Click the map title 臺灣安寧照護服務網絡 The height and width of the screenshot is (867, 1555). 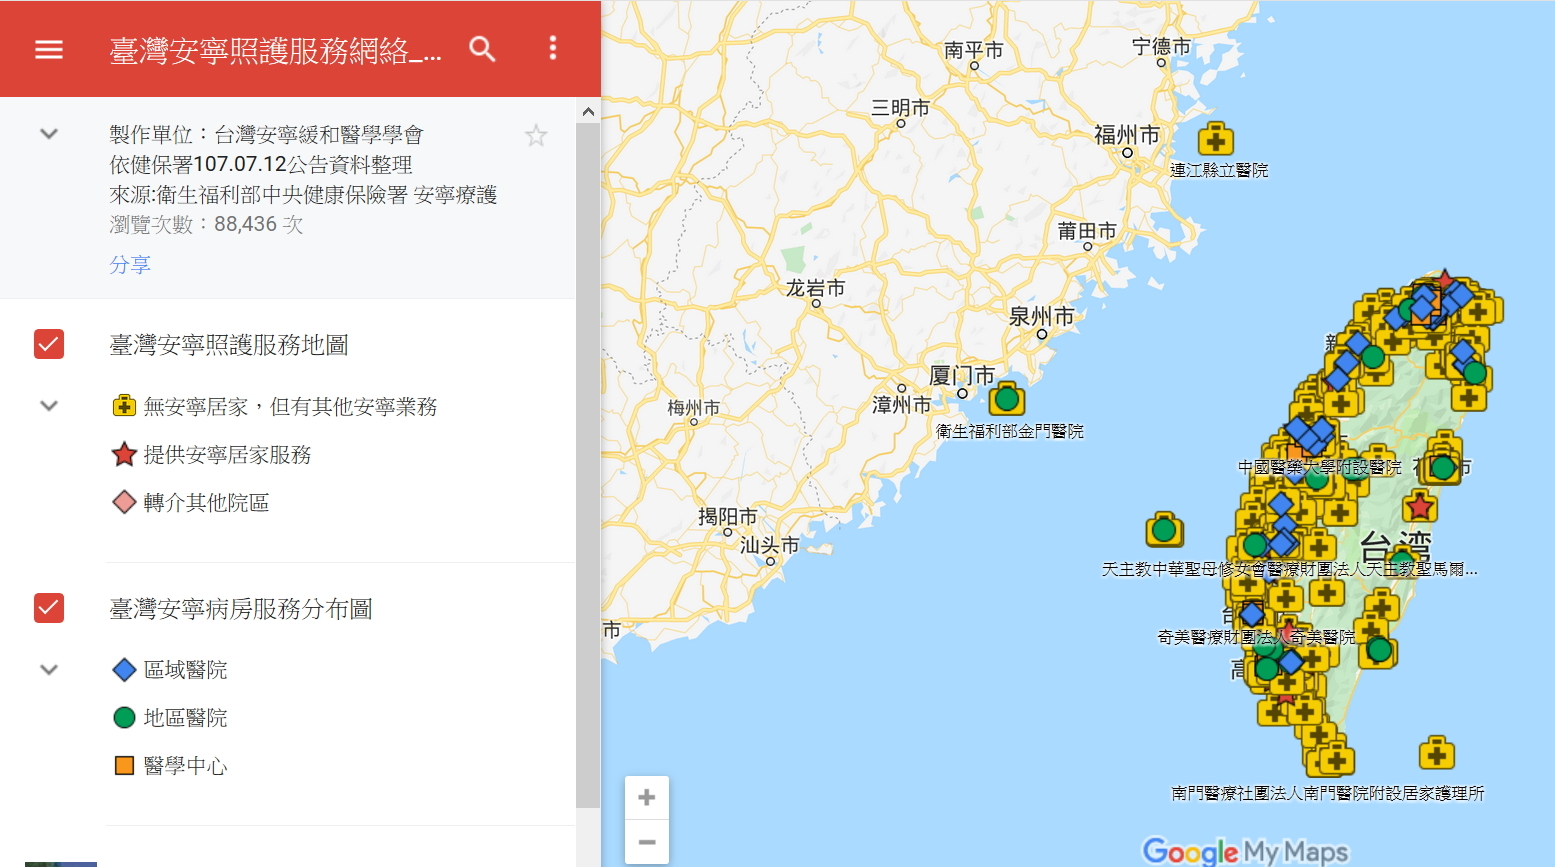click(275, 50)
